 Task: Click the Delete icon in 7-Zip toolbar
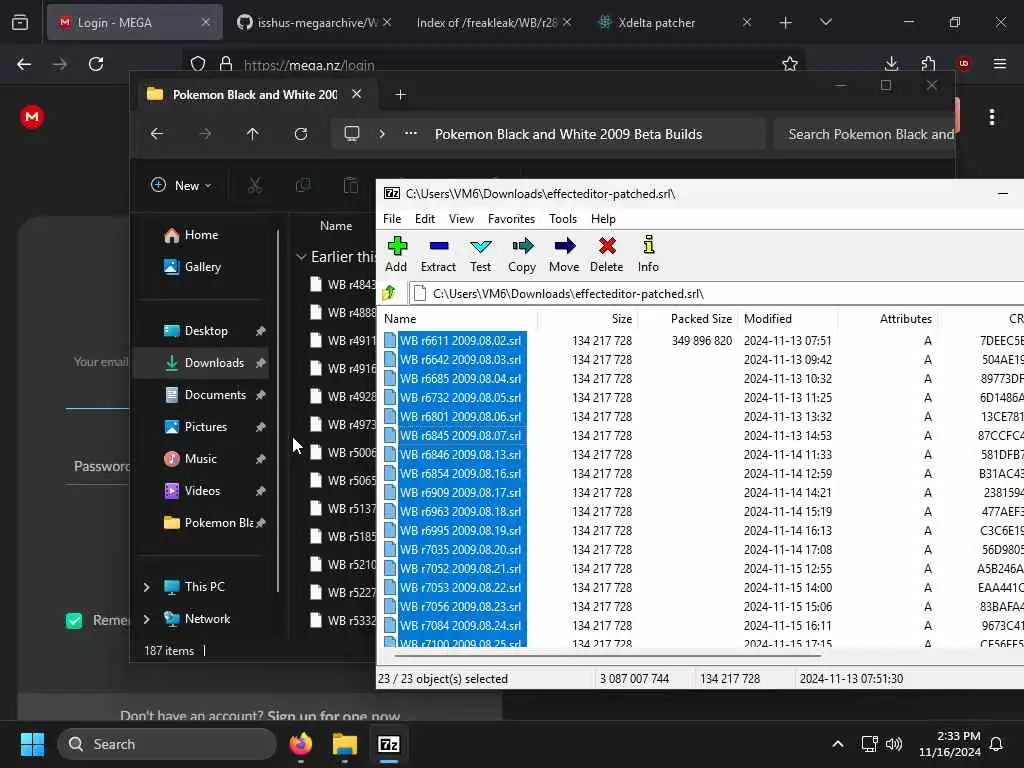[607, 246]
